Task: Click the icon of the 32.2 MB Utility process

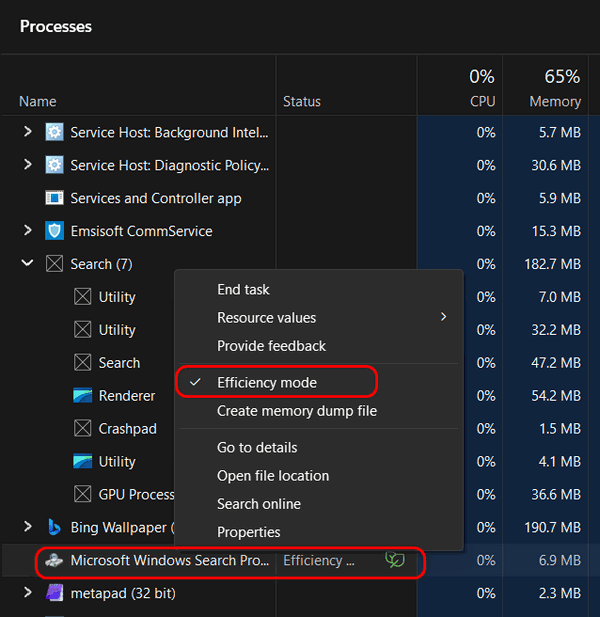Action: [x=83, y=329]
